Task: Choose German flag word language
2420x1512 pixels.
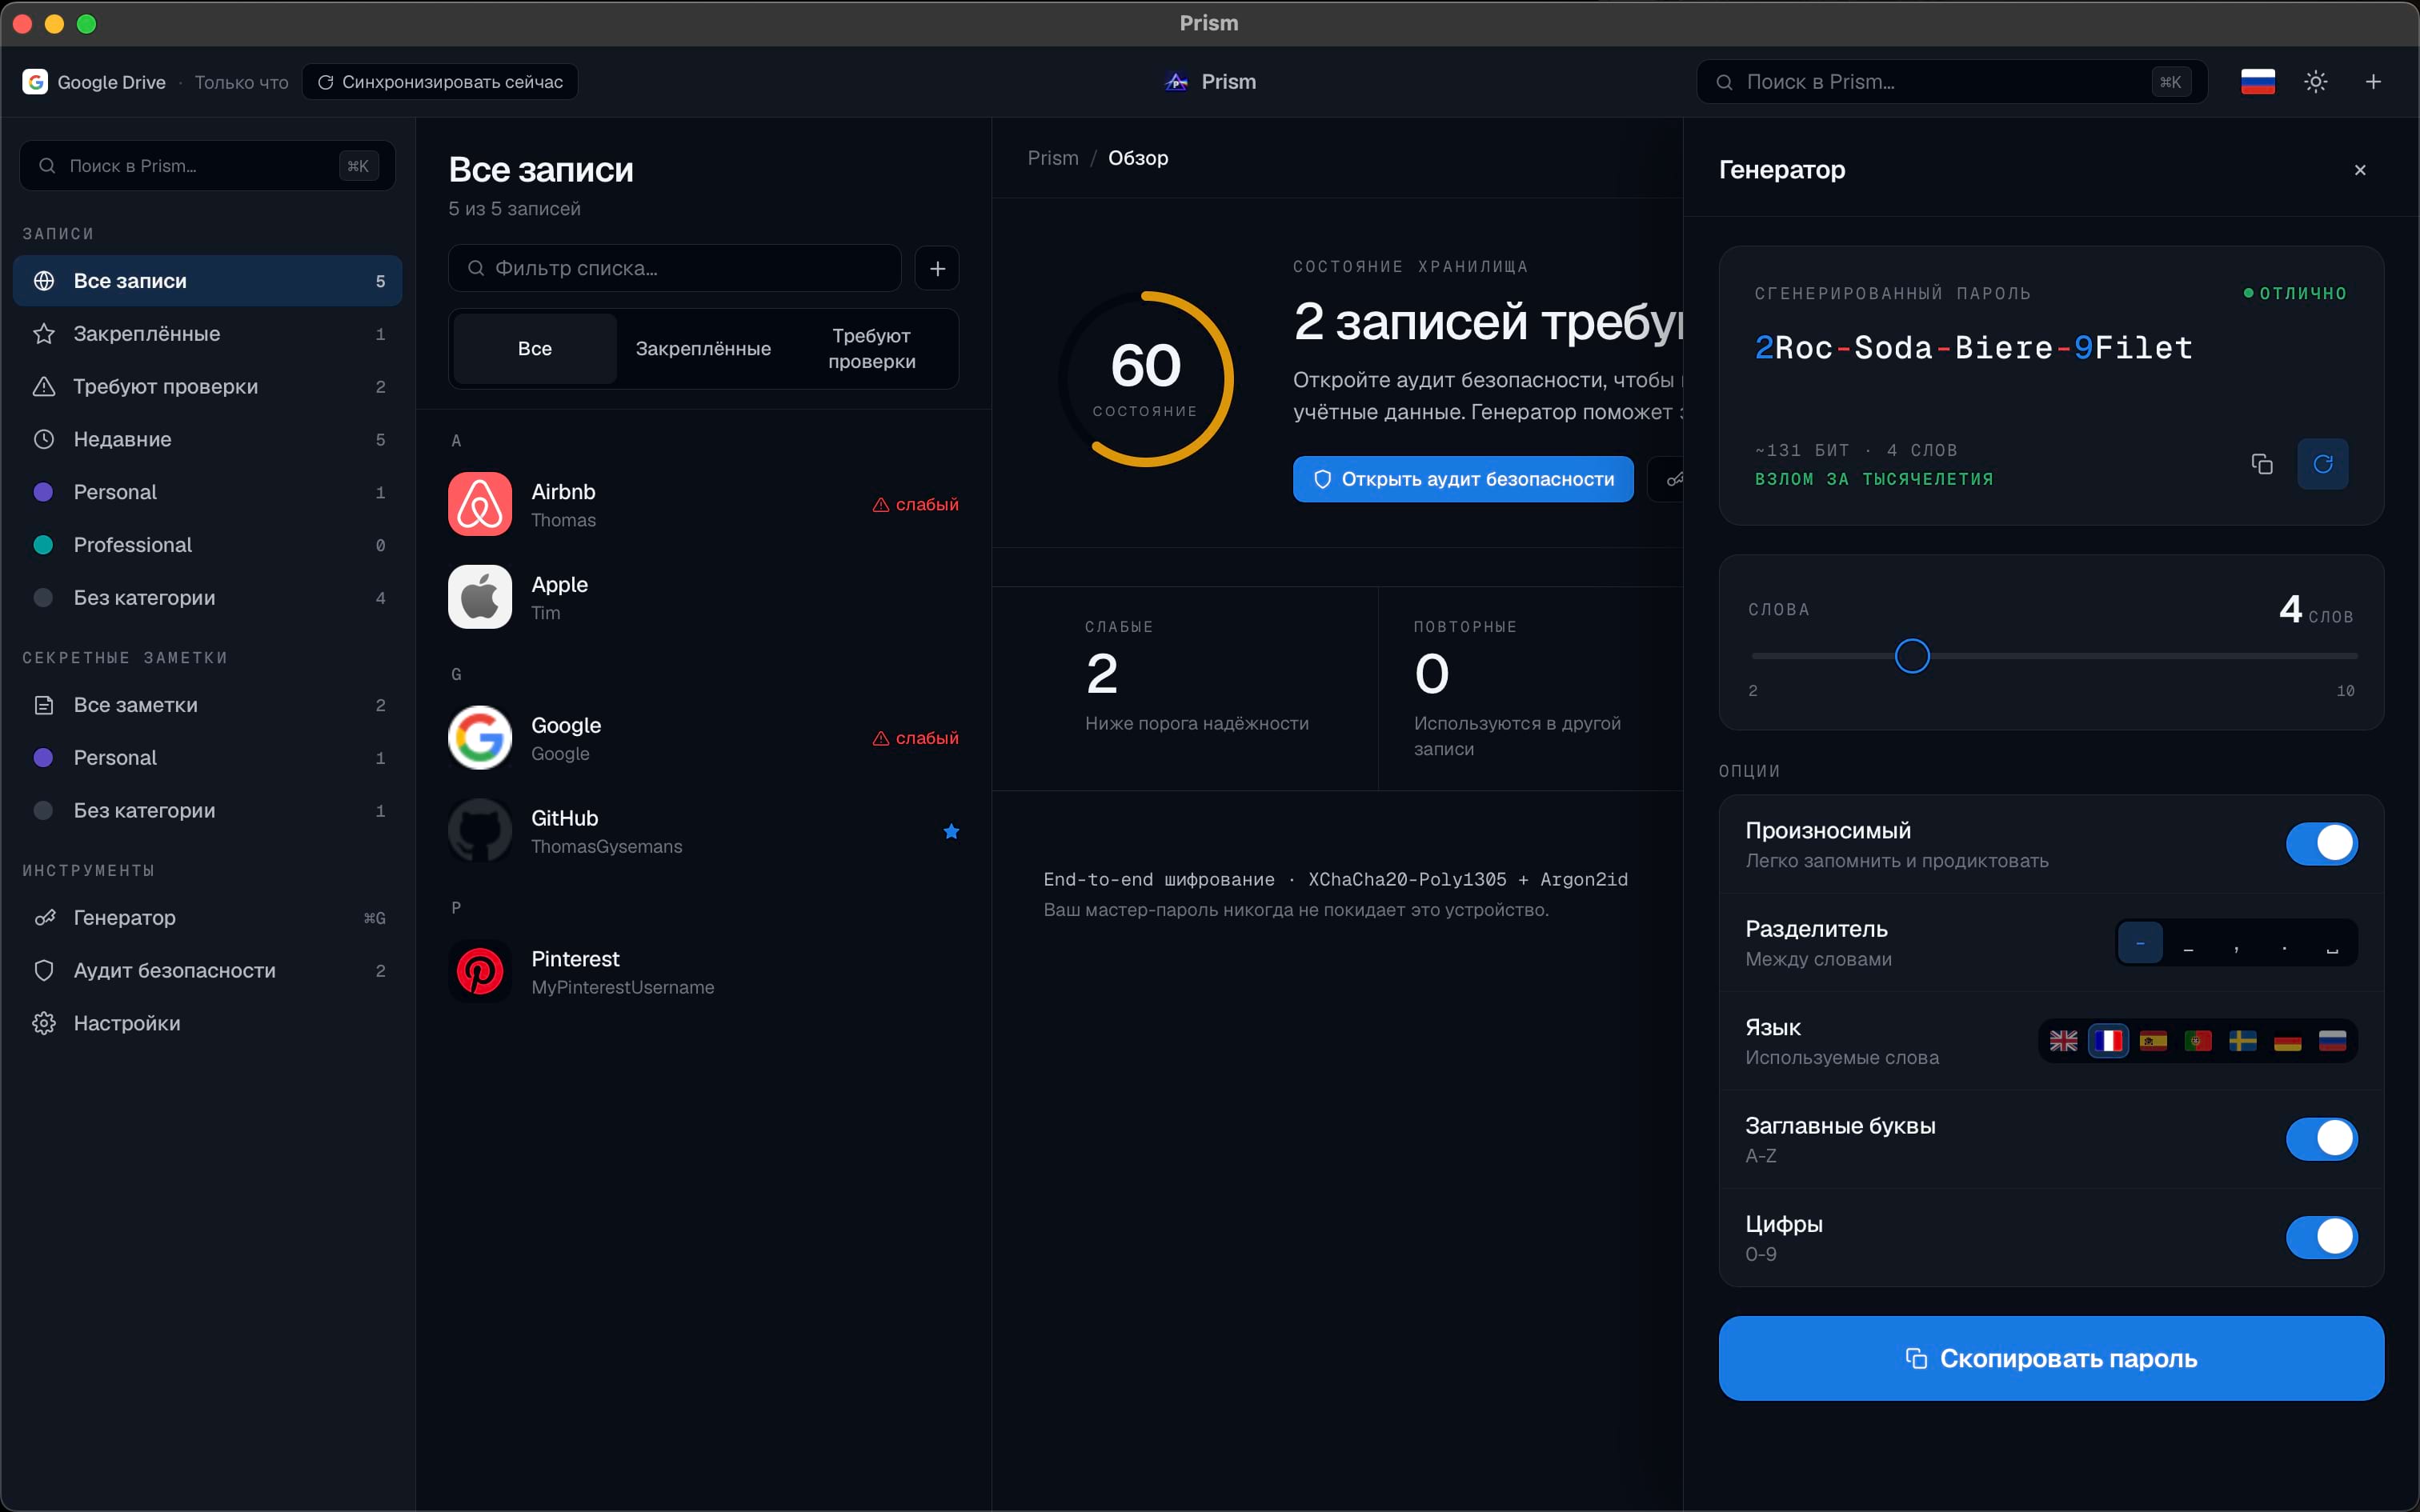Action: [2288, 1041]
